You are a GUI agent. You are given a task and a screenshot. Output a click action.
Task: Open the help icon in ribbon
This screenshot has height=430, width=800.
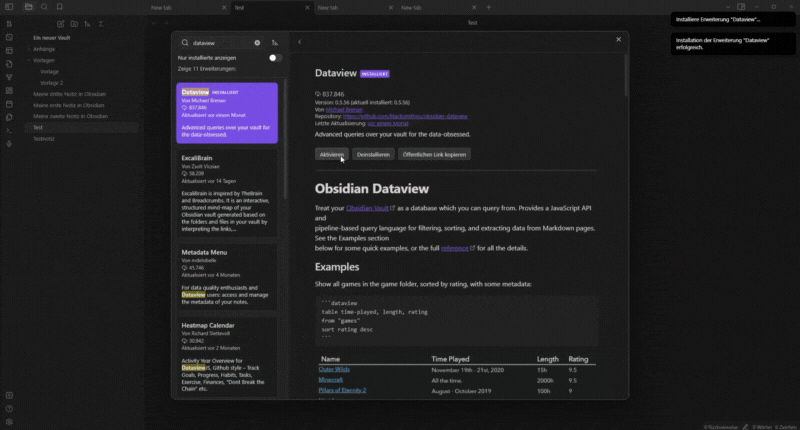tap(9, 409)
